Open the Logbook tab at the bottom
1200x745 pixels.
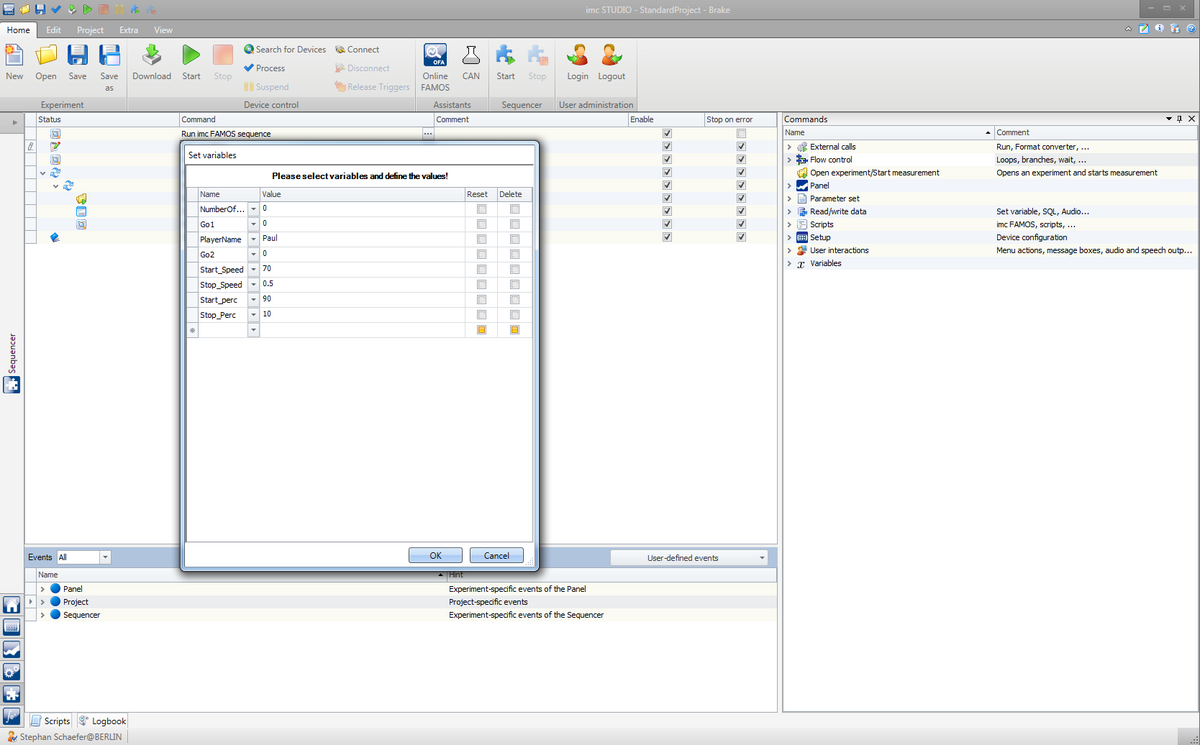pos(101,720)
